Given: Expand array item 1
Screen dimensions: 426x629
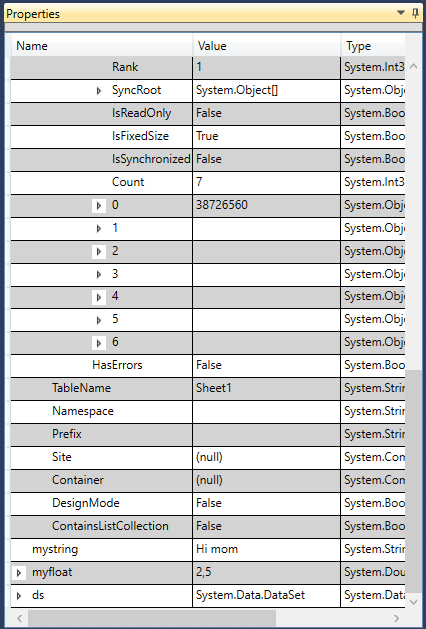Looking at the screenshot, I should tap(99, 229).
